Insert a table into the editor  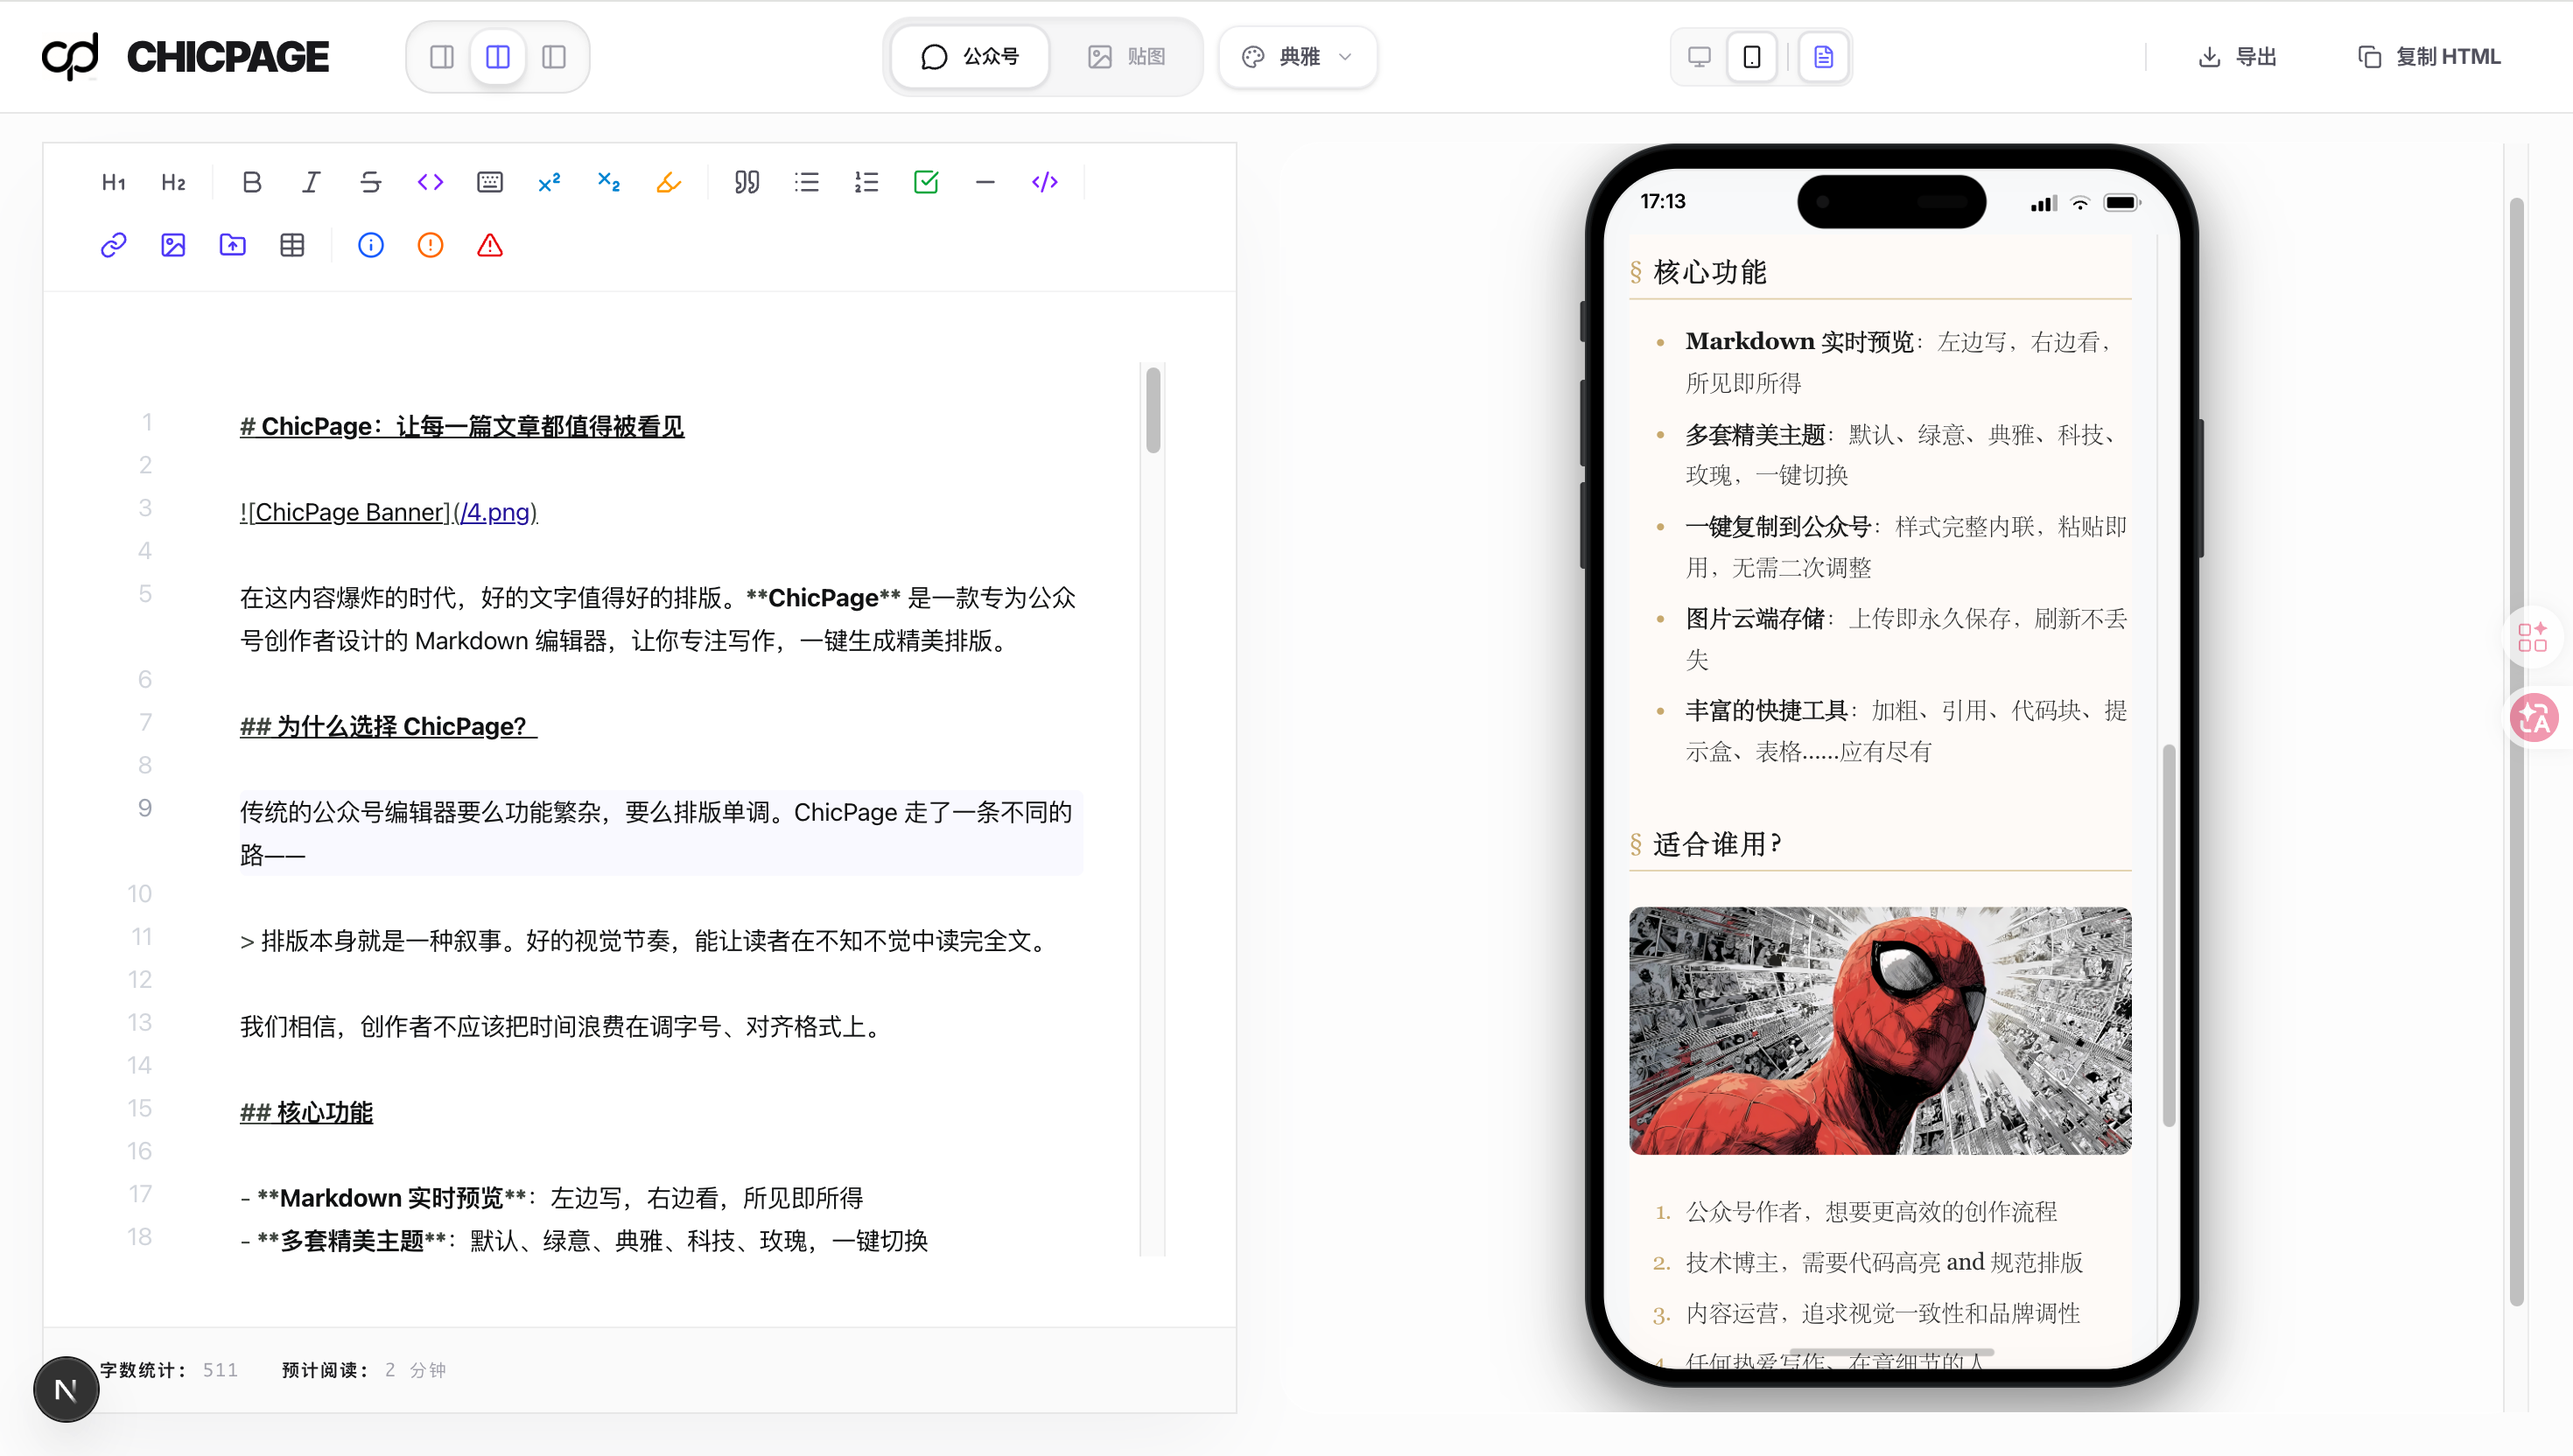(x=292, y=245)
